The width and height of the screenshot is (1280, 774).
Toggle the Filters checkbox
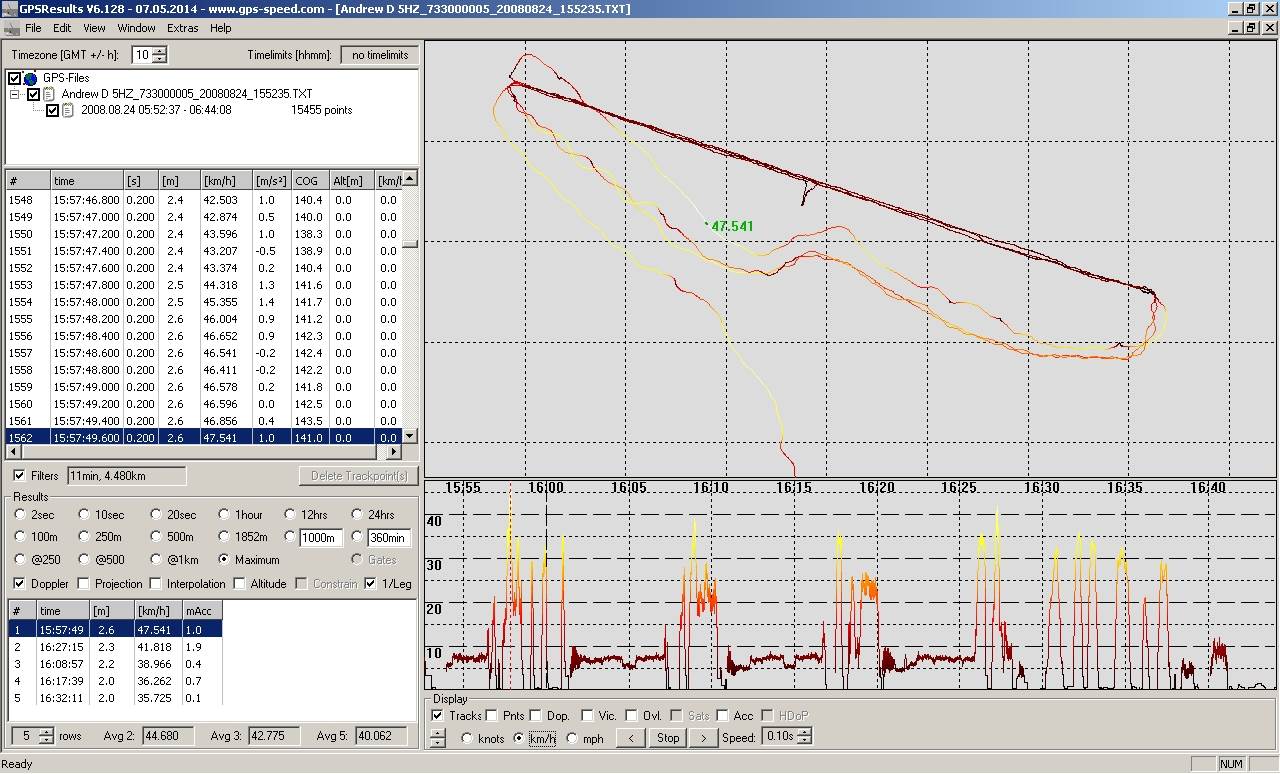point(20,476)
